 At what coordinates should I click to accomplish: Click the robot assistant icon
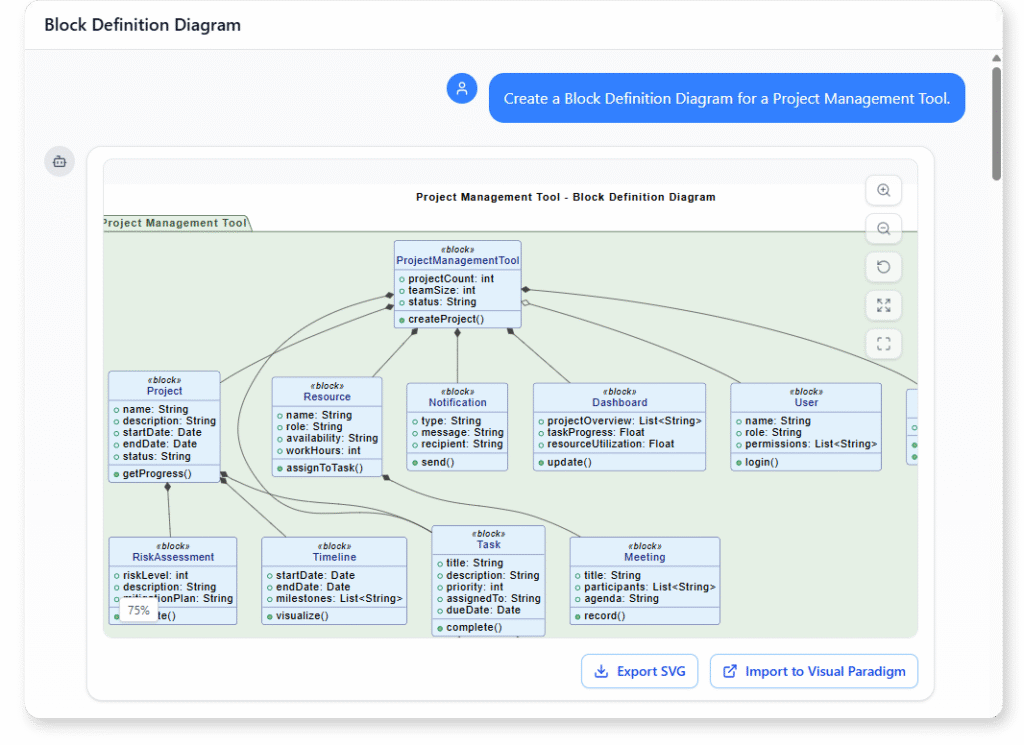(x=59, y=161)
